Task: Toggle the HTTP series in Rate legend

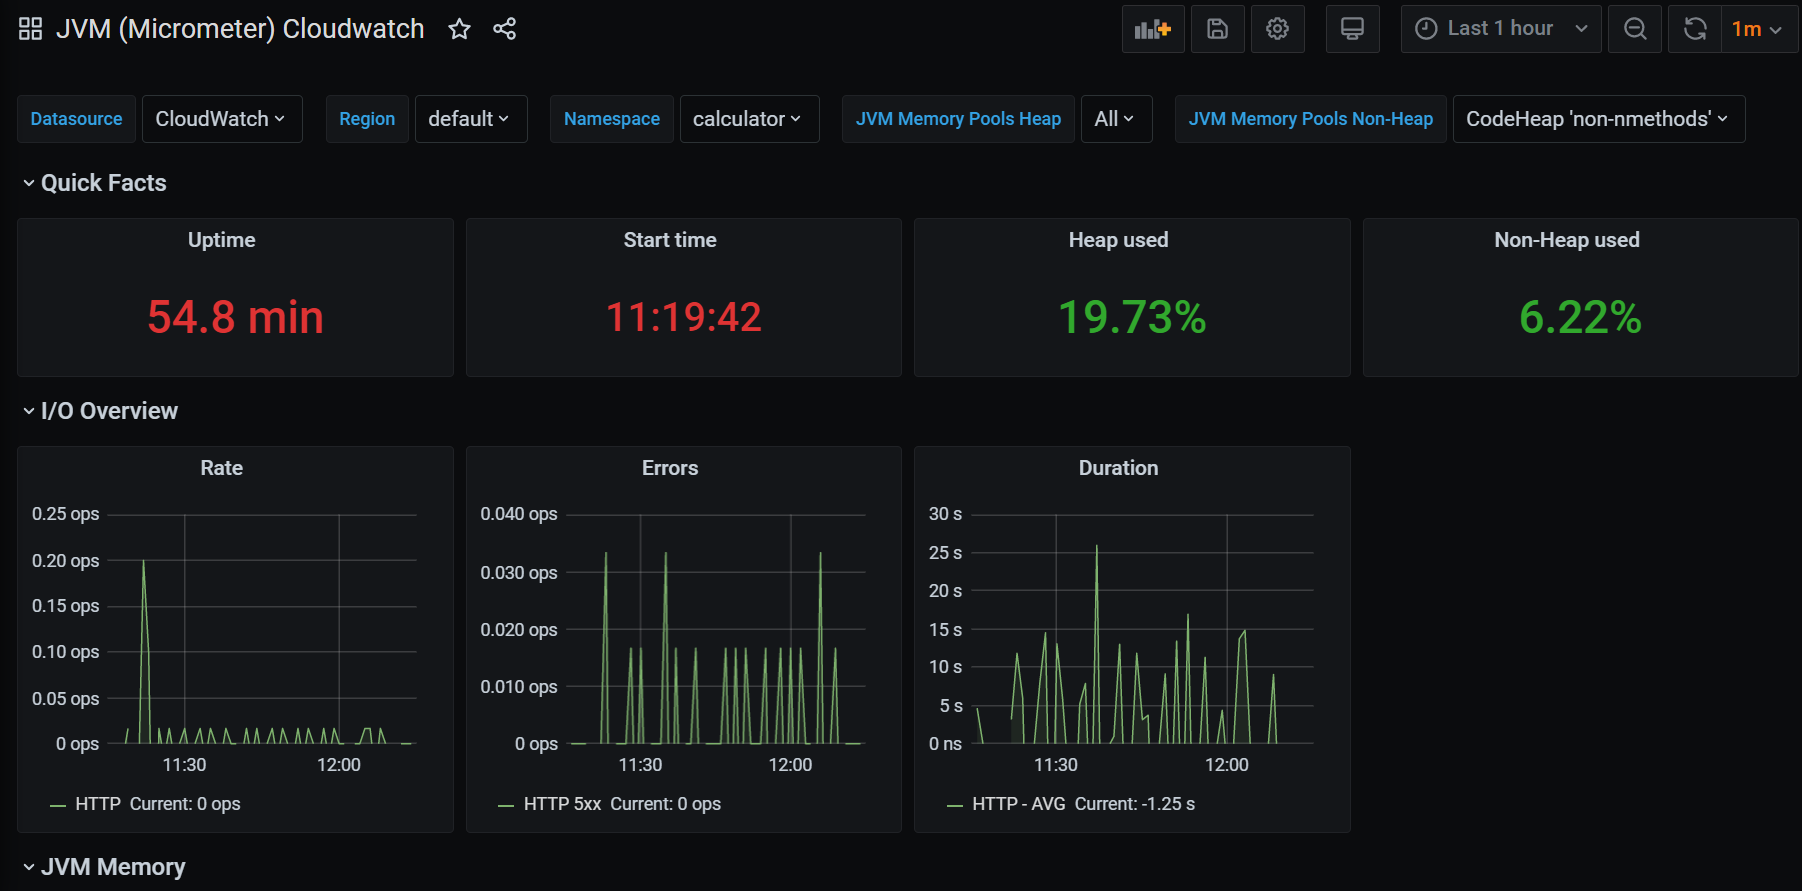Action: pos(98,804)
